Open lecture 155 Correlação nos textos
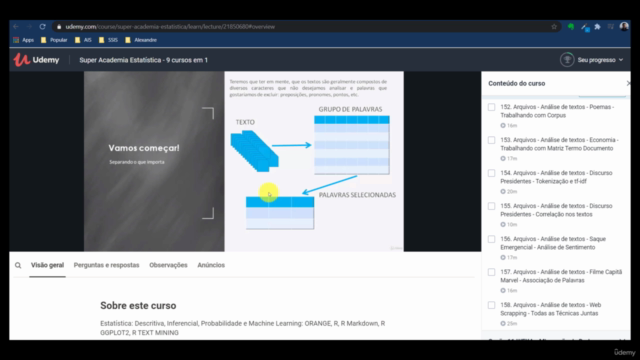 (556, 210)
